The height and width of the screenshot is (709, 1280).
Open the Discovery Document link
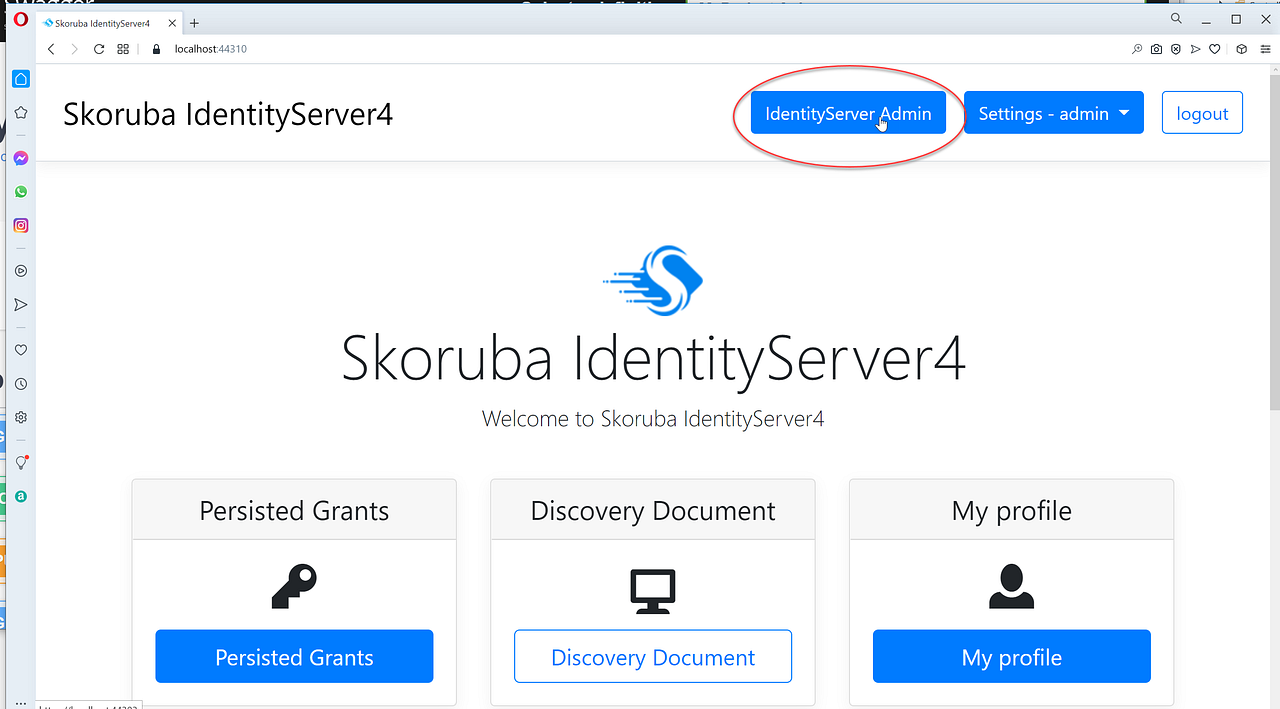652,657
